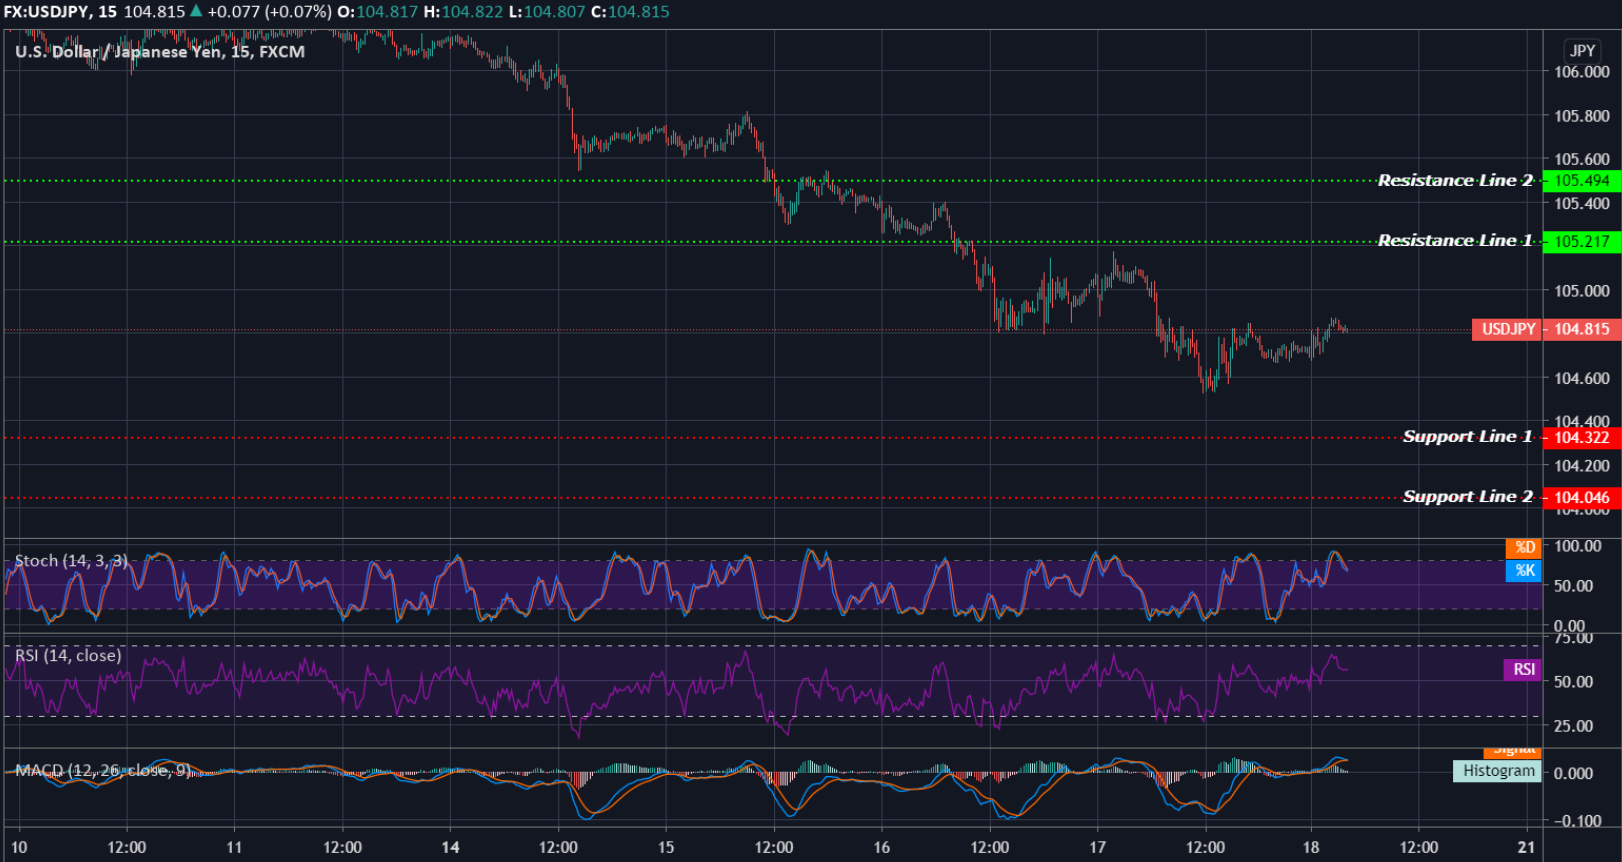Viewport: 1622px width, 862px height.
Task: Click the 104.200 price axis value
Action: click(1582, 466)
